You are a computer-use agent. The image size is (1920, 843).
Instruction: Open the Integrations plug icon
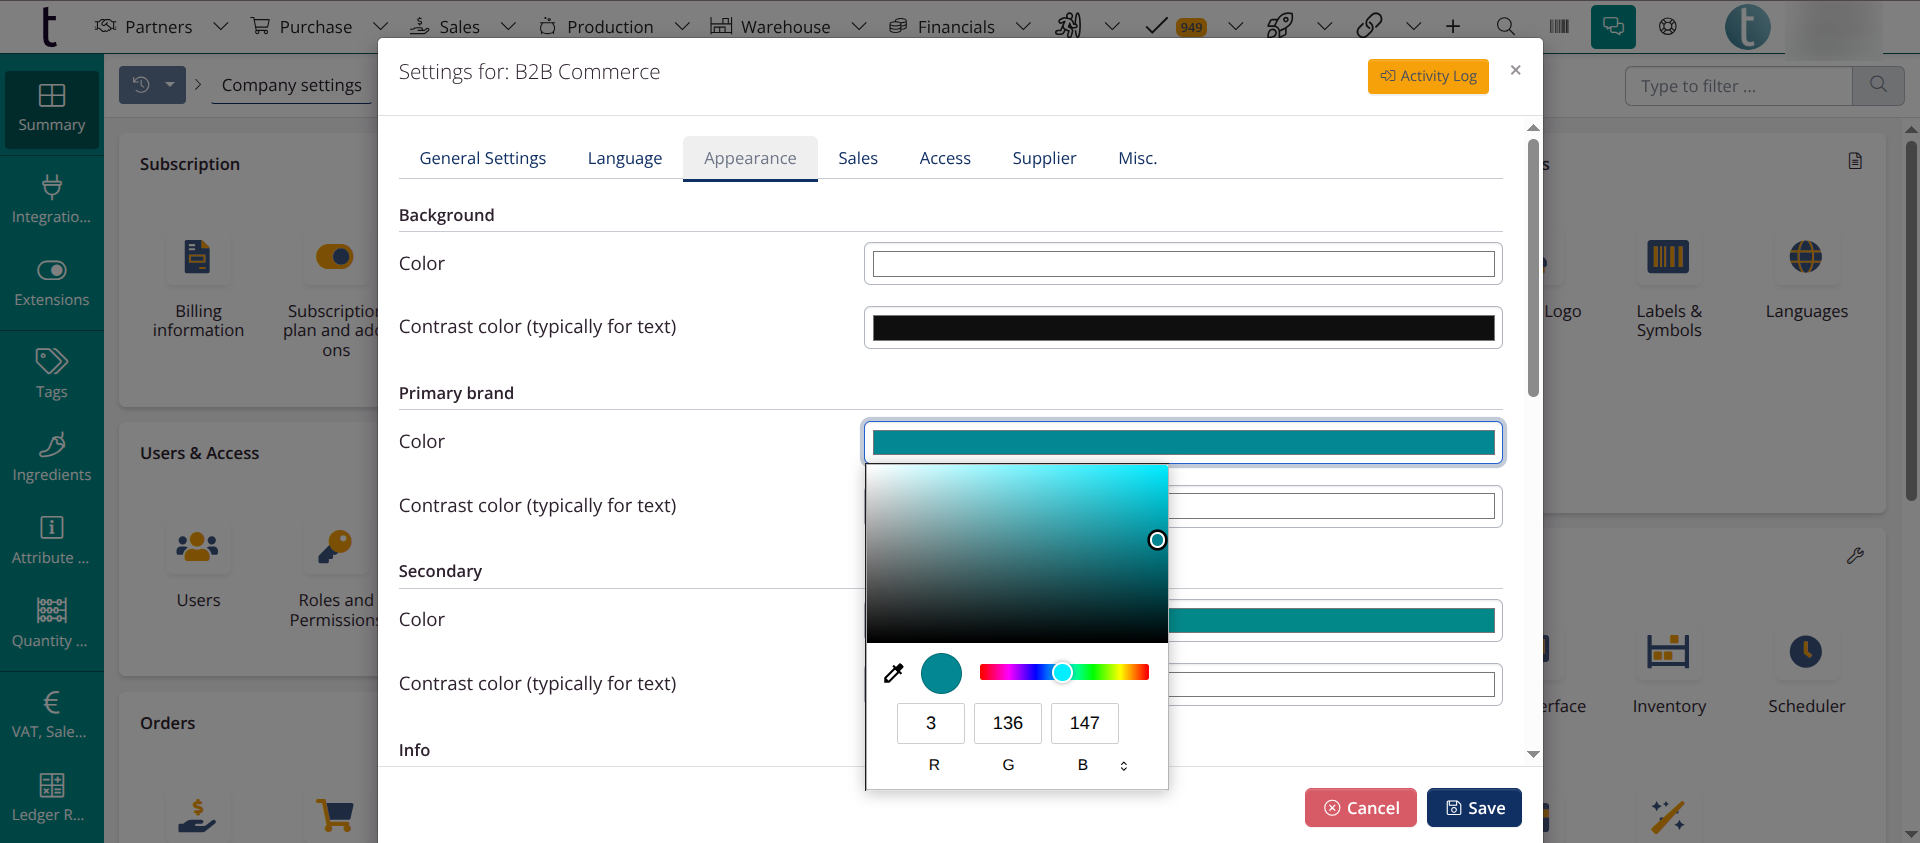pos(52,187)
